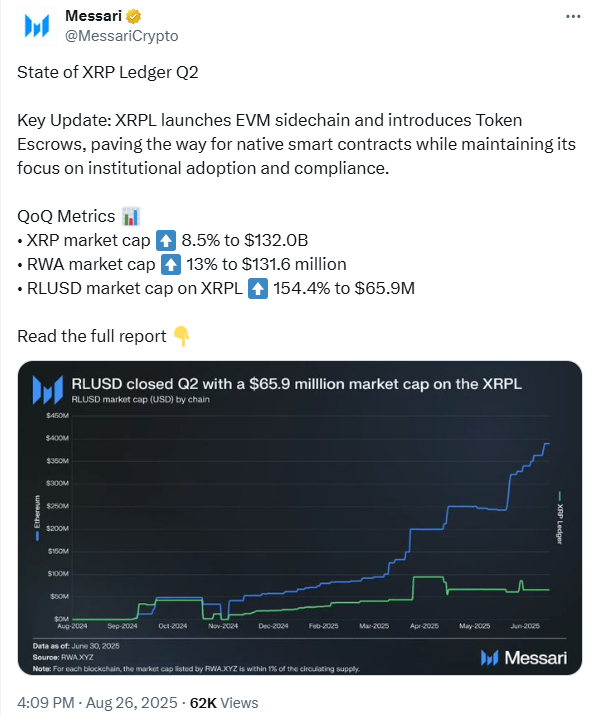Screen dimensions: 601x715
Task: Click the gold verified badge beside Messari
Action: (134, 17)
